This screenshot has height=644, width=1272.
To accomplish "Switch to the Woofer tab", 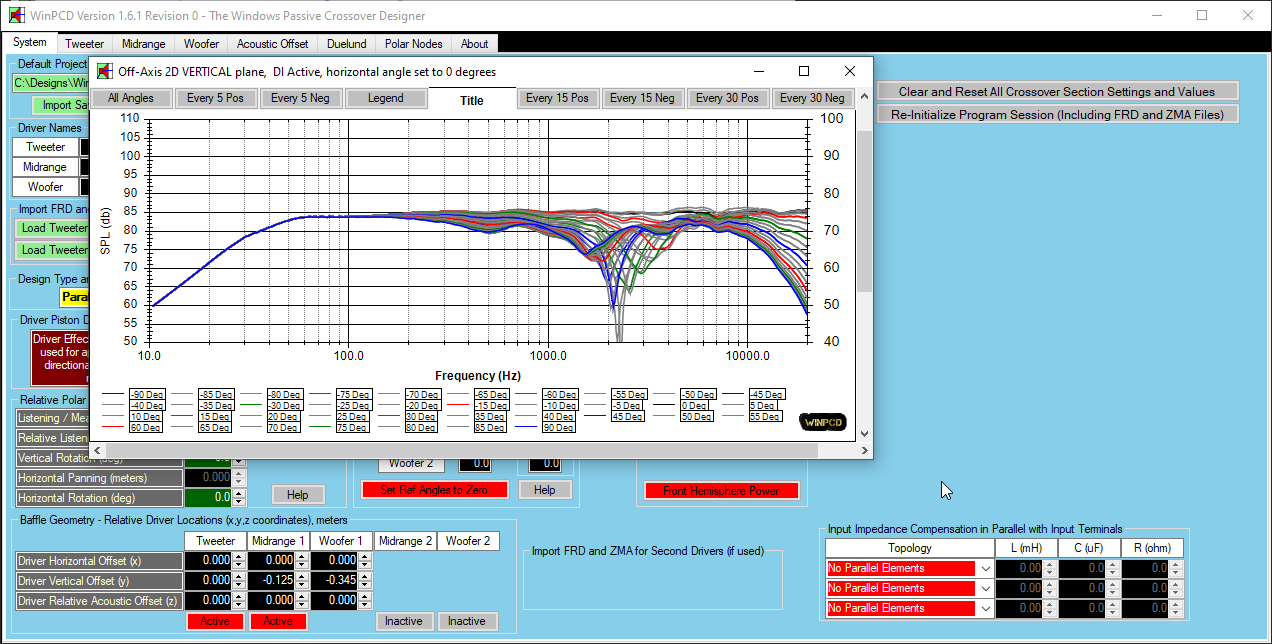I will tap(201, 44).
